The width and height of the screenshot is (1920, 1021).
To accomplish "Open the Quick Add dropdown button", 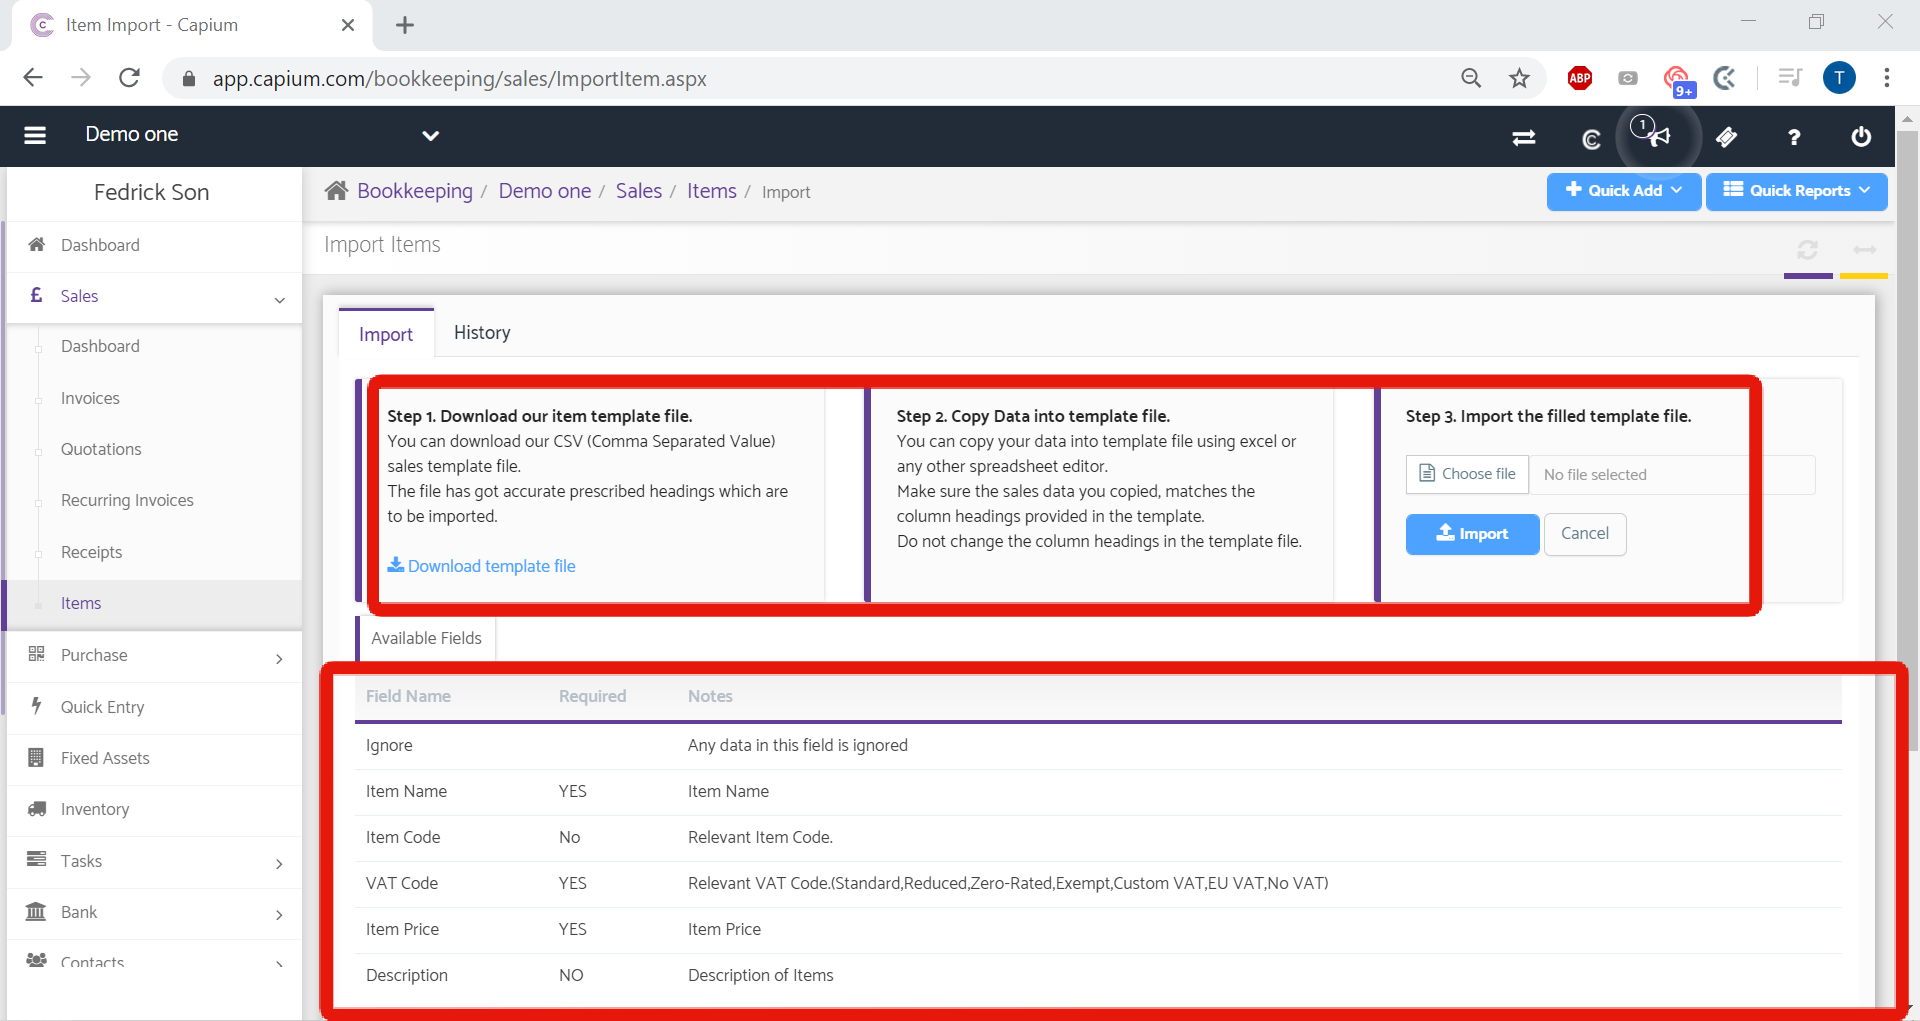I will click(x=1624, y=191).
